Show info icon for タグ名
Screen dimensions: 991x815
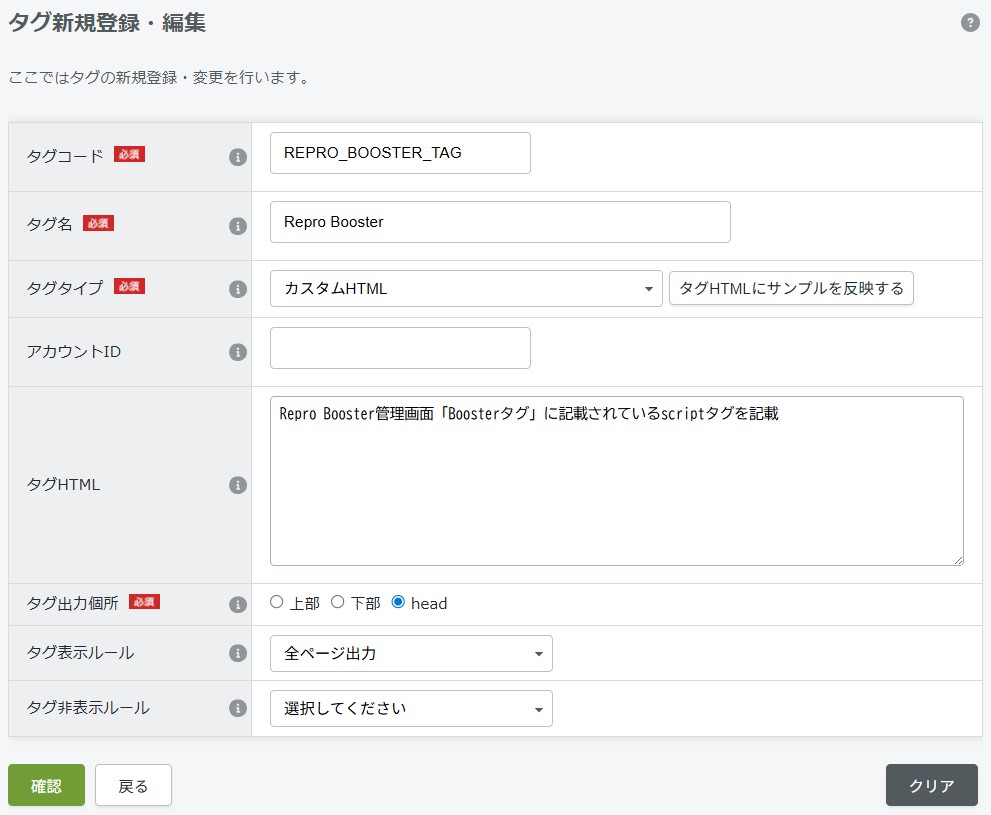238,226
